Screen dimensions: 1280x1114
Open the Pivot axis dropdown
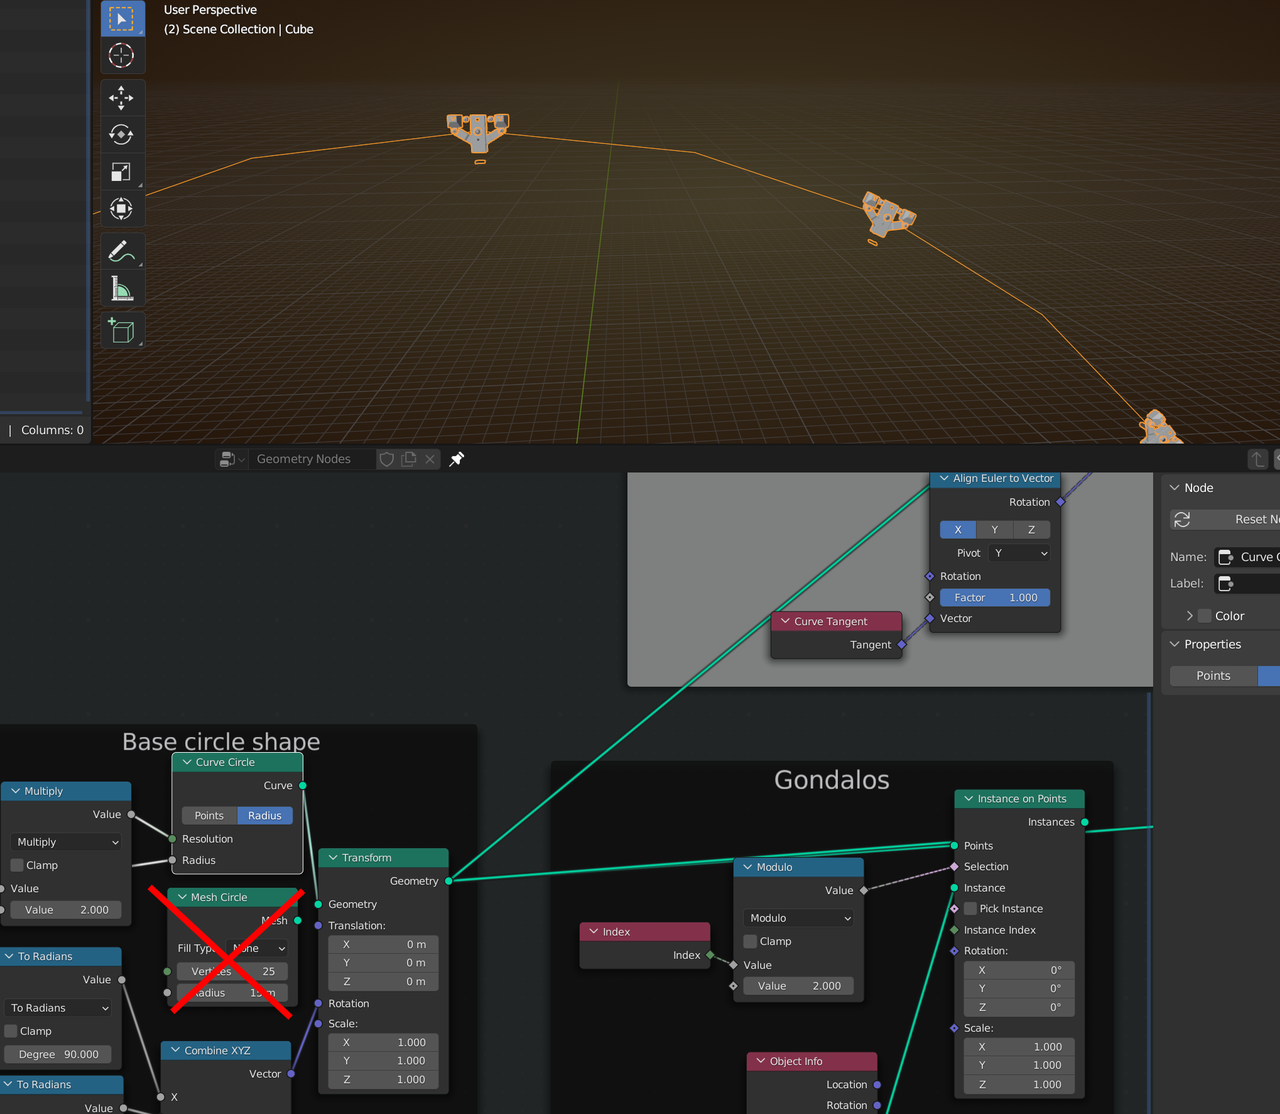click(1021, 553)
